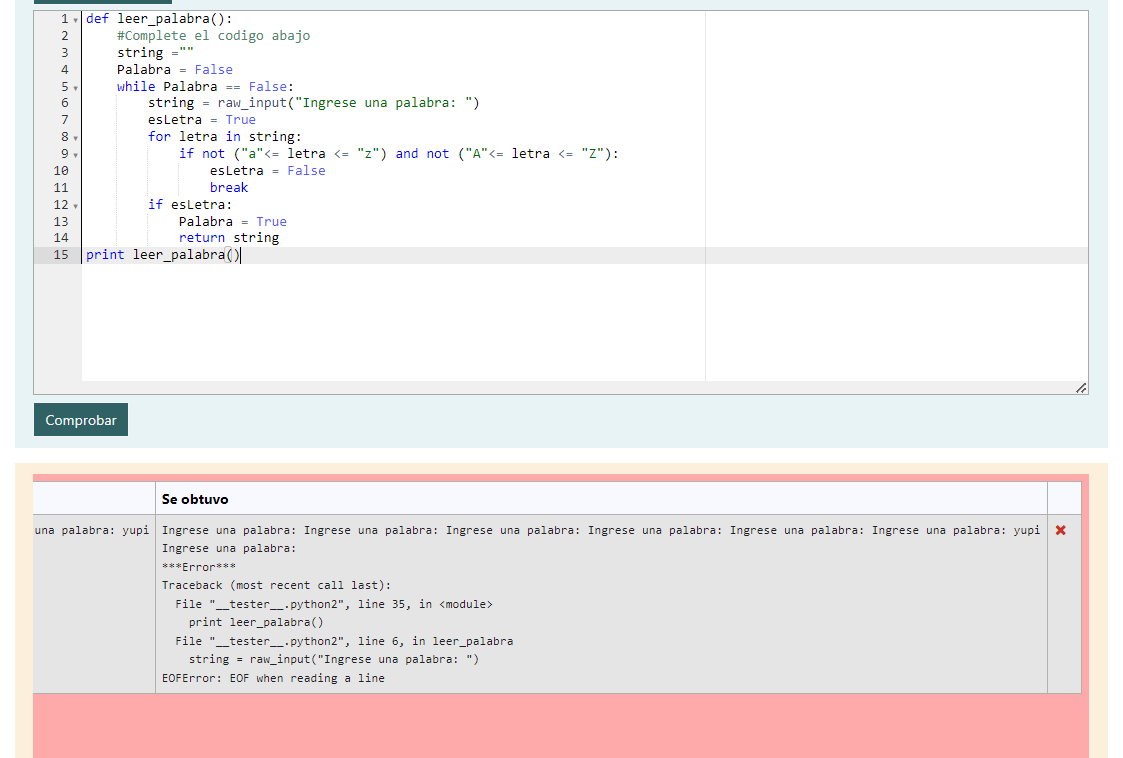
Task: Click line number 10 in the gutter
Action: [61, 171]
